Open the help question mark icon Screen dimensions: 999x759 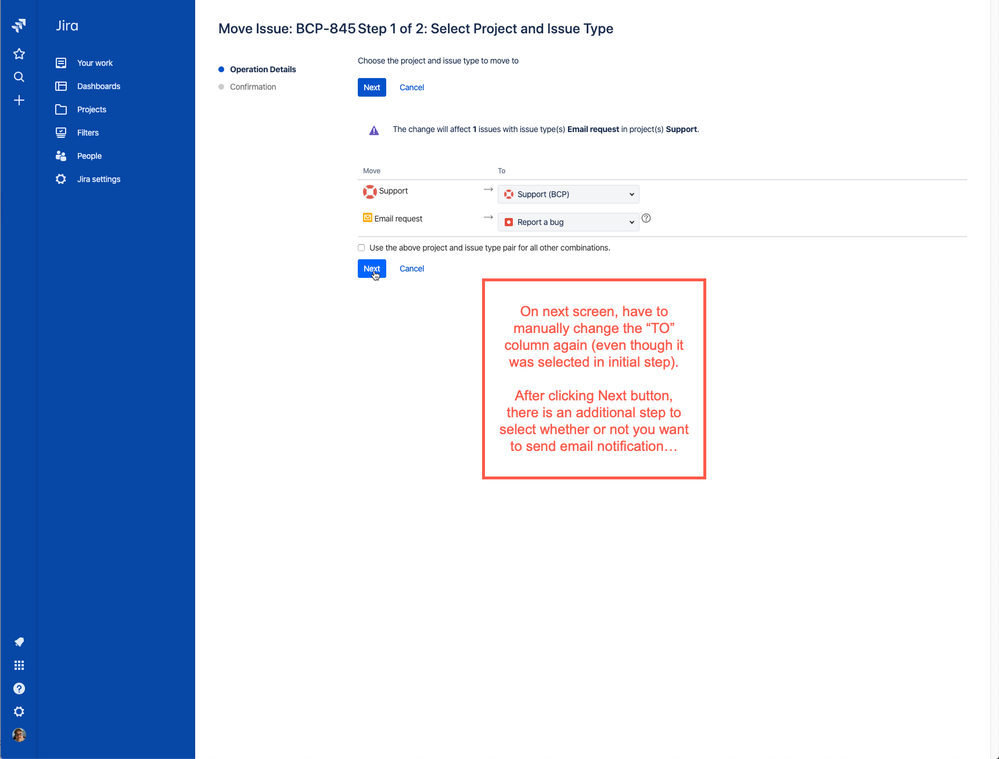coord(19,689)
